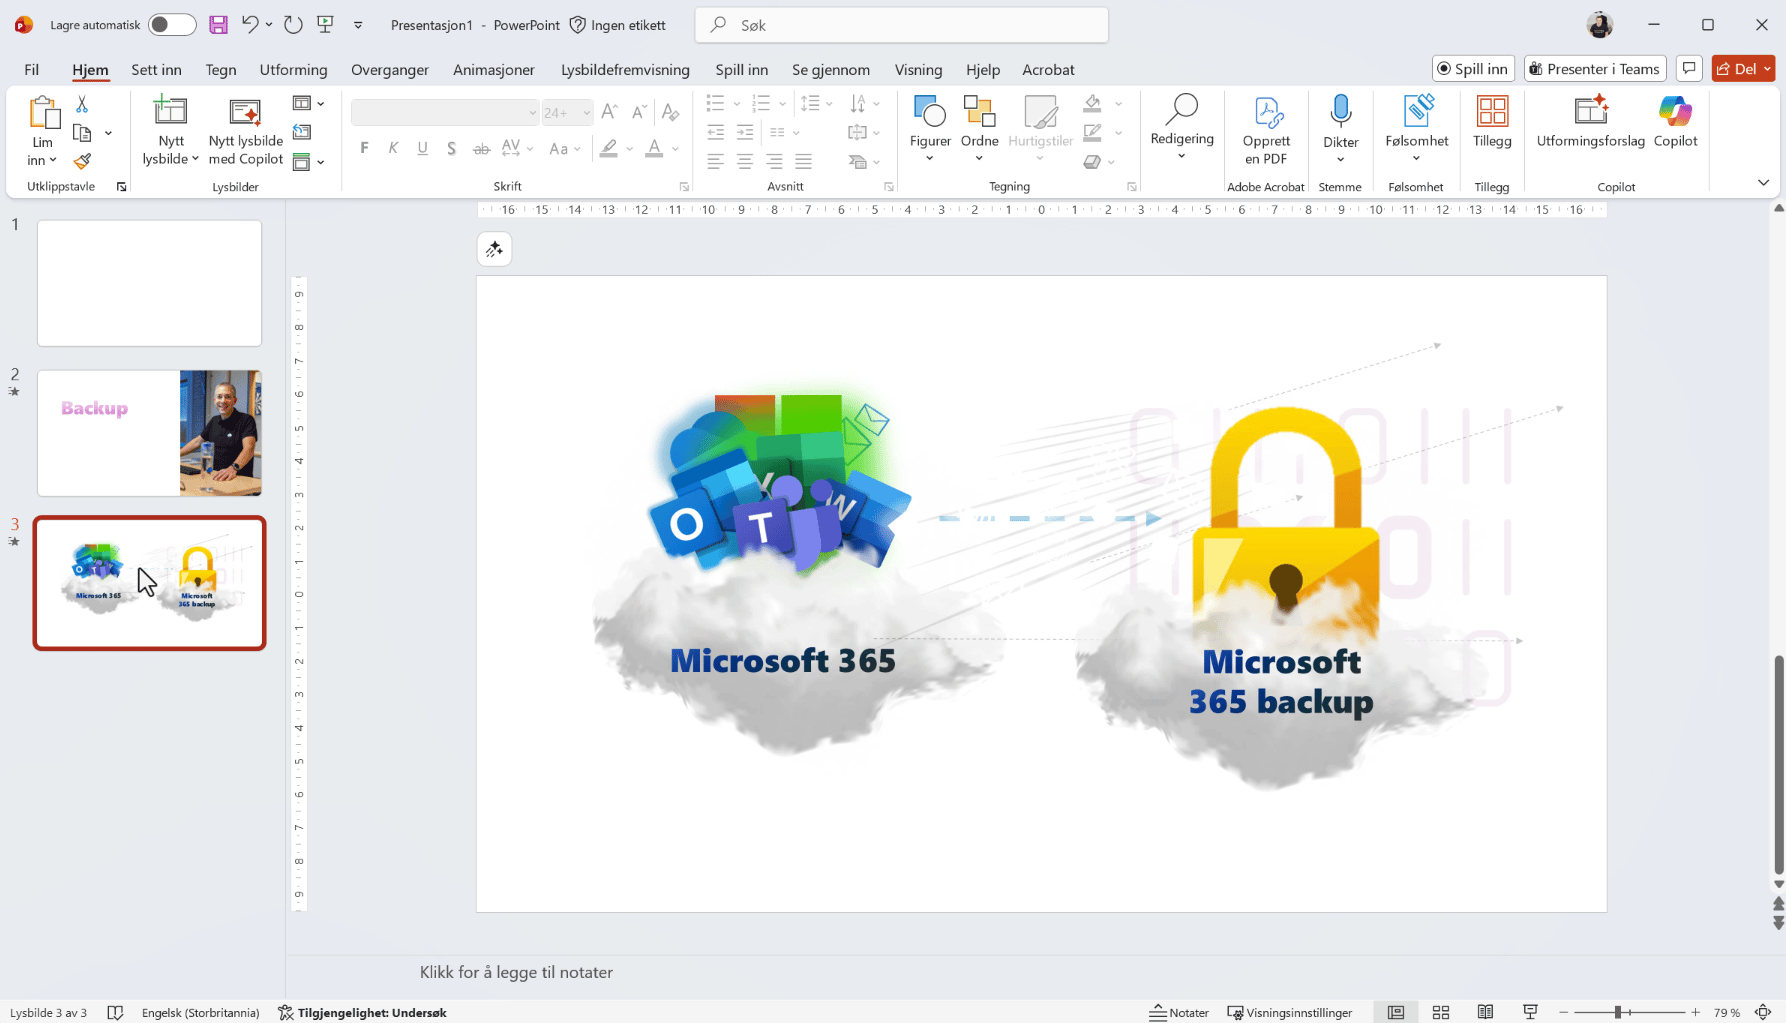Image resolution: width=1786 pixels, height=1023 pixels.
Task: Toggle italic formatting with the K icon
Action: (x=393, y=148)
